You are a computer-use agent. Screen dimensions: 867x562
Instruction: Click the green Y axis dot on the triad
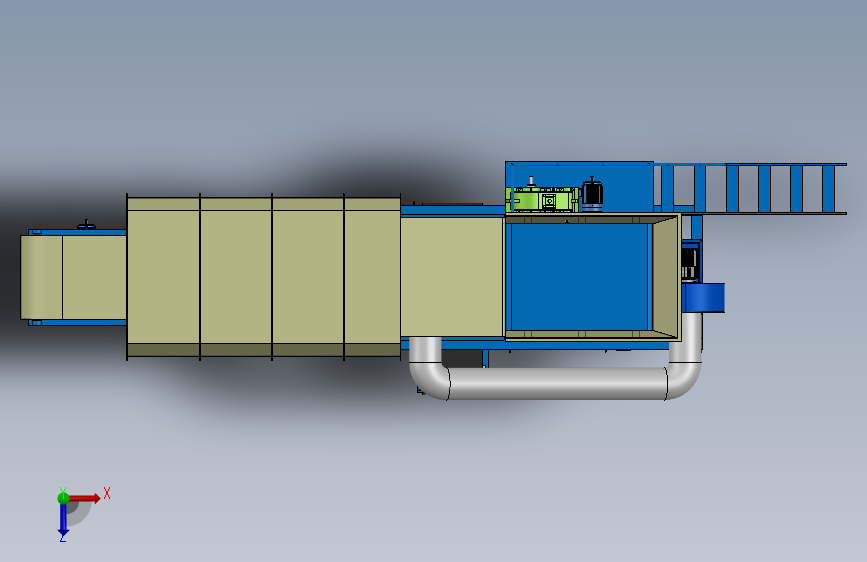pos(63,498)
